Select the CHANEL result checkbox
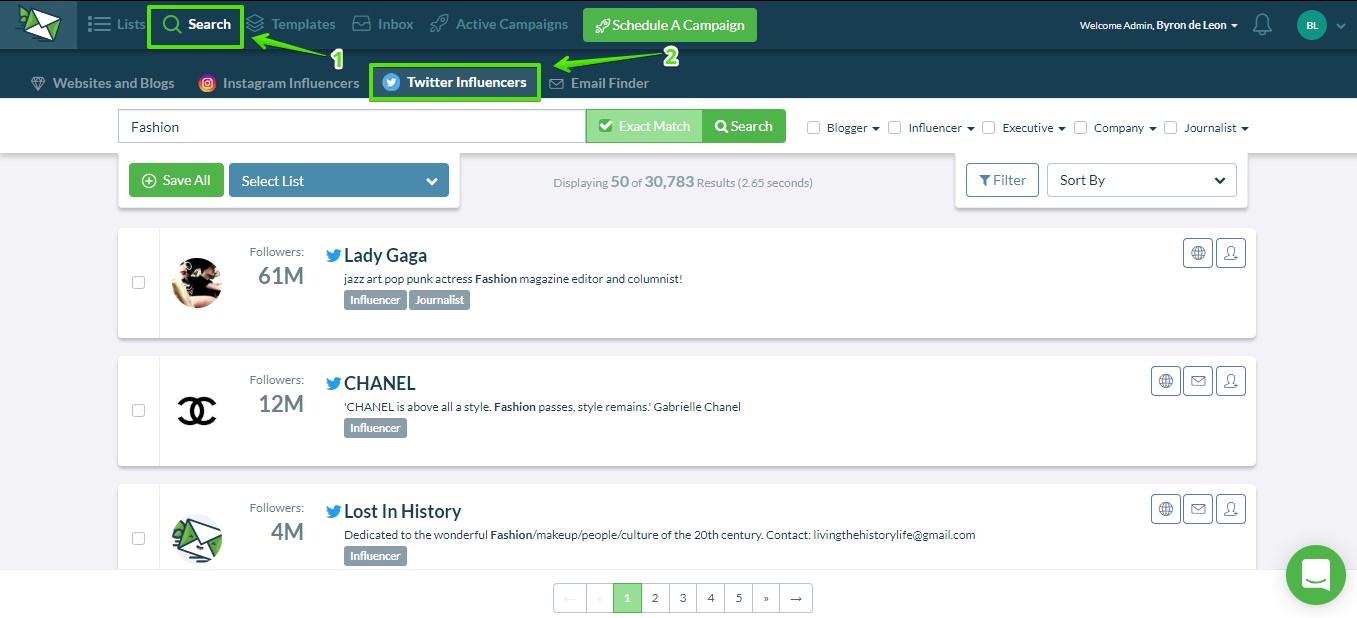 pos(139,411)
